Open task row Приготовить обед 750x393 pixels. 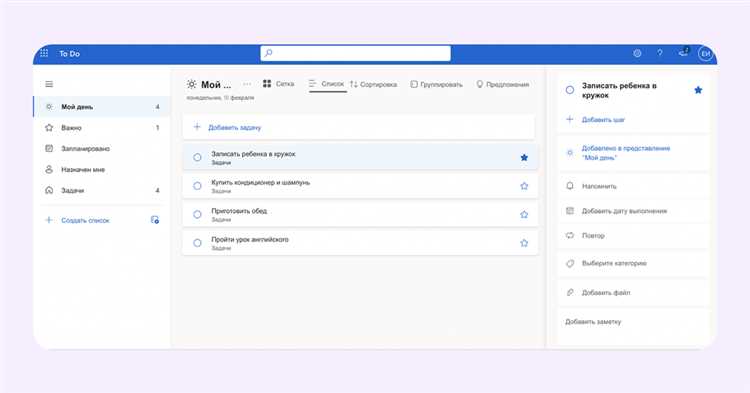(x=360, y=214)
